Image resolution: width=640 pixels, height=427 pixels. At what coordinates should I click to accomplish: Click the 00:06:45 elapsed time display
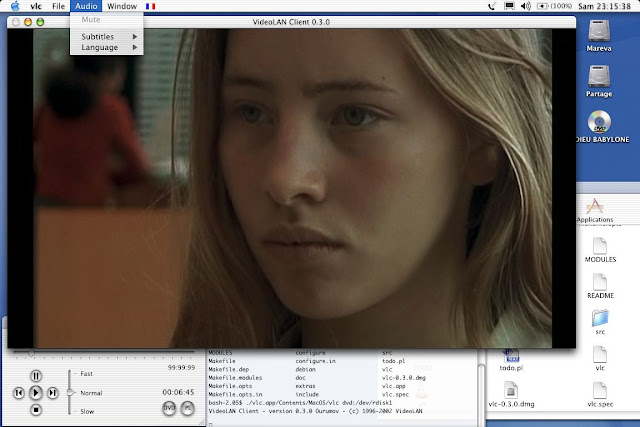(178, 392)
